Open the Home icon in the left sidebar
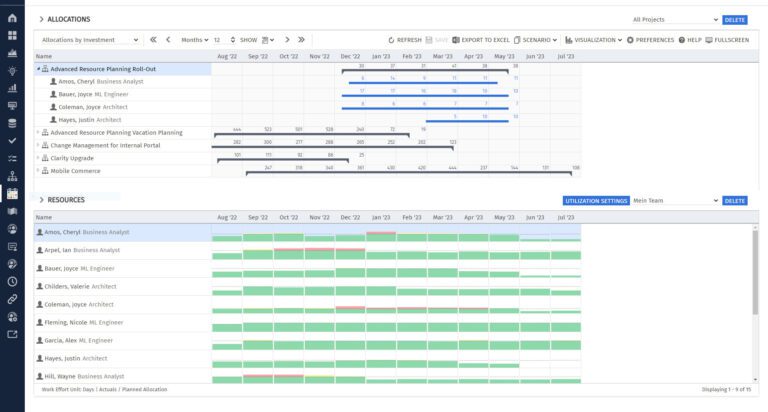The image size is (768, 412). tap(12, 17)
